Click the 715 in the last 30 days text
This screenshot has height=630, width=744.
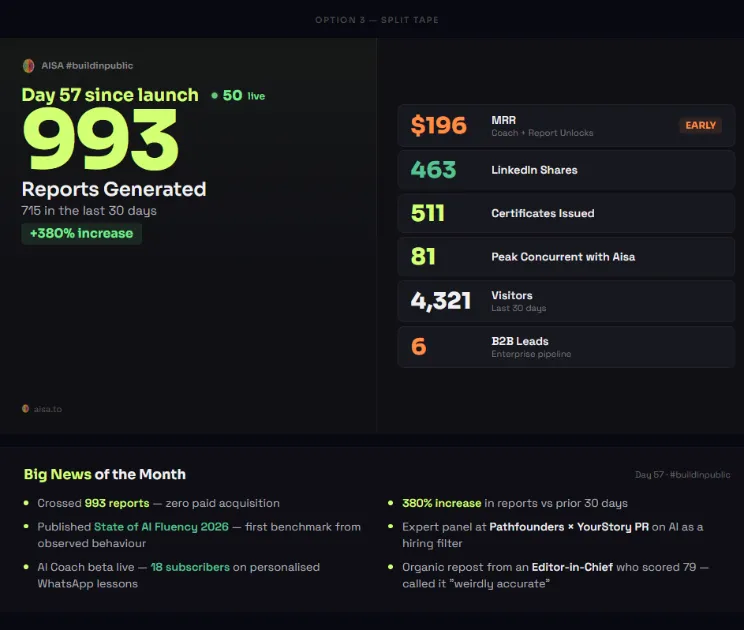[x=89, y=211]
